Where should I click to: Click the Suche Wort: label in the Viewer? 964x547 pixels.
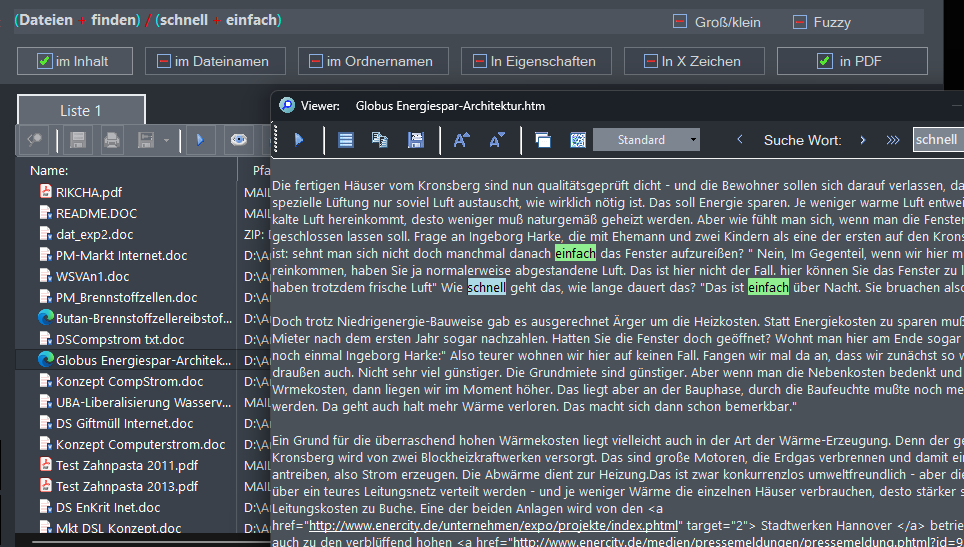coord(802,140)
